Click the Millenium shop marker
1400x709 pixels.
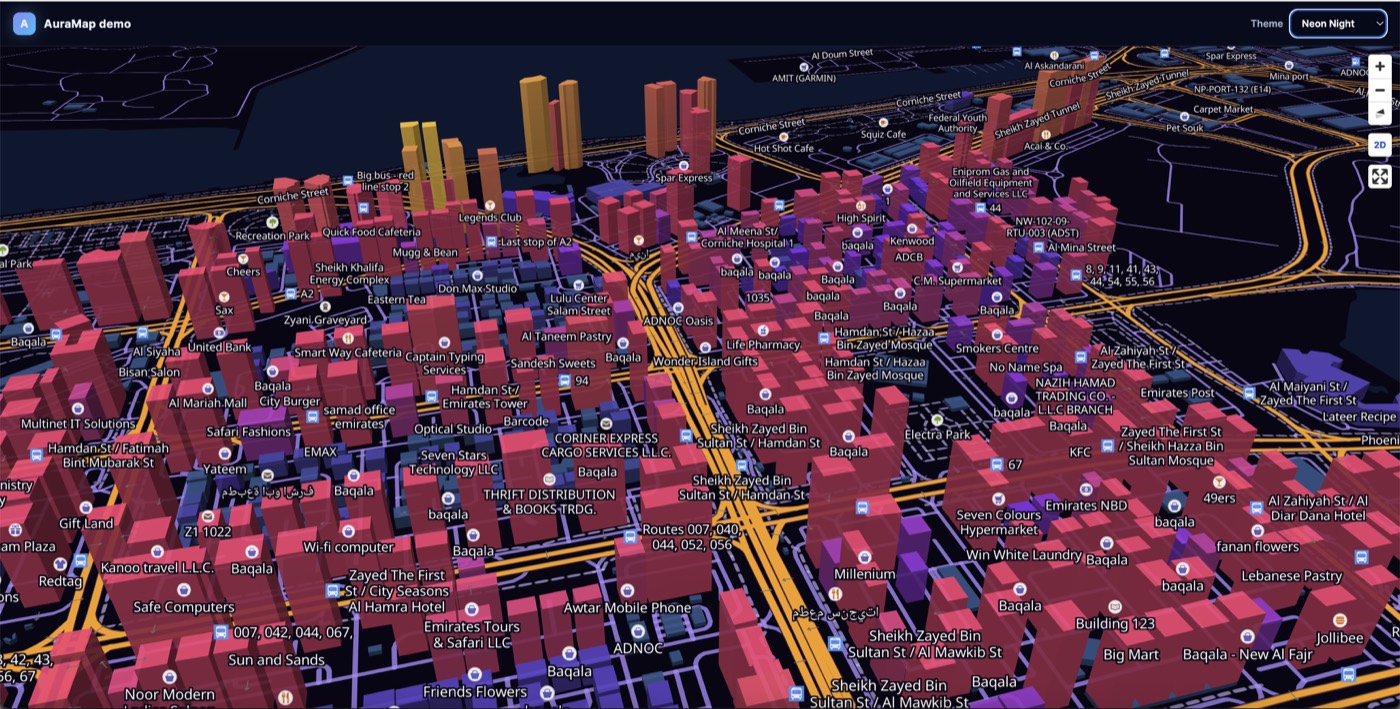tap(864, 559)
